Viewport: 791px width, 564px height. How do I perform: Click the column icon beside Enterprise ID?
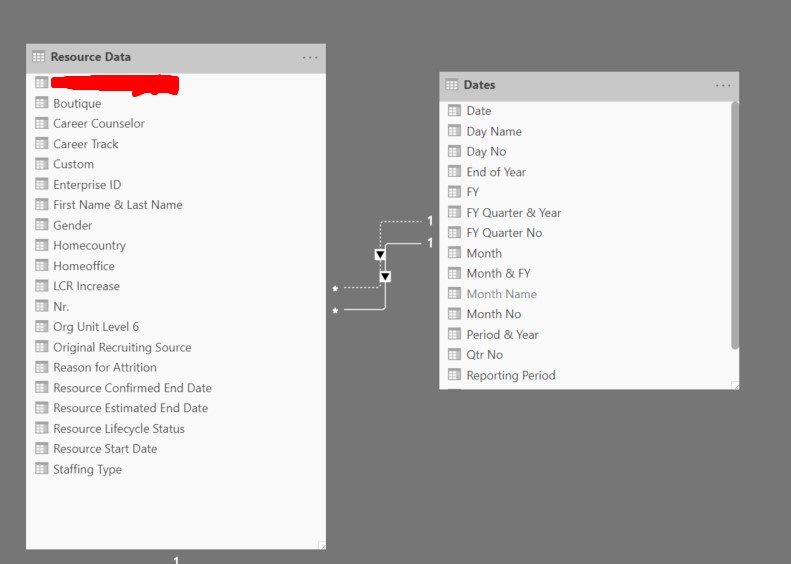(x=42, y=184)
